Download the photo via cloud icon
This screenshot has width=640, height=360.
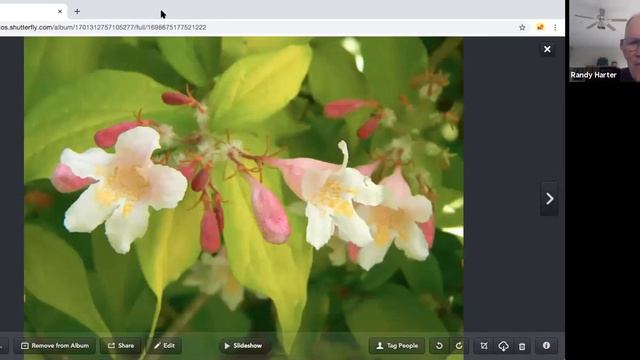pos(503,346)
